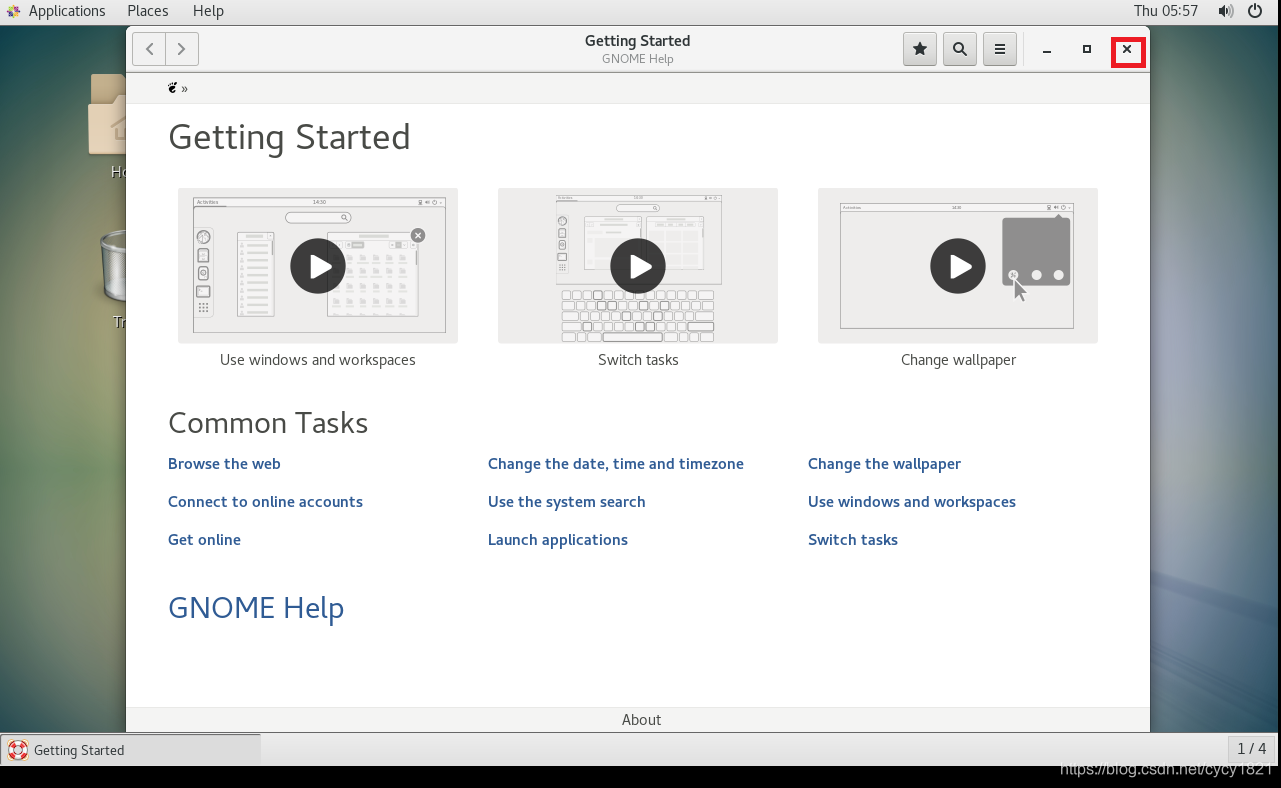Screen dimensions: 1281x788
Task: Play the 'Change wallpaper' video
Action: (958, 266)
